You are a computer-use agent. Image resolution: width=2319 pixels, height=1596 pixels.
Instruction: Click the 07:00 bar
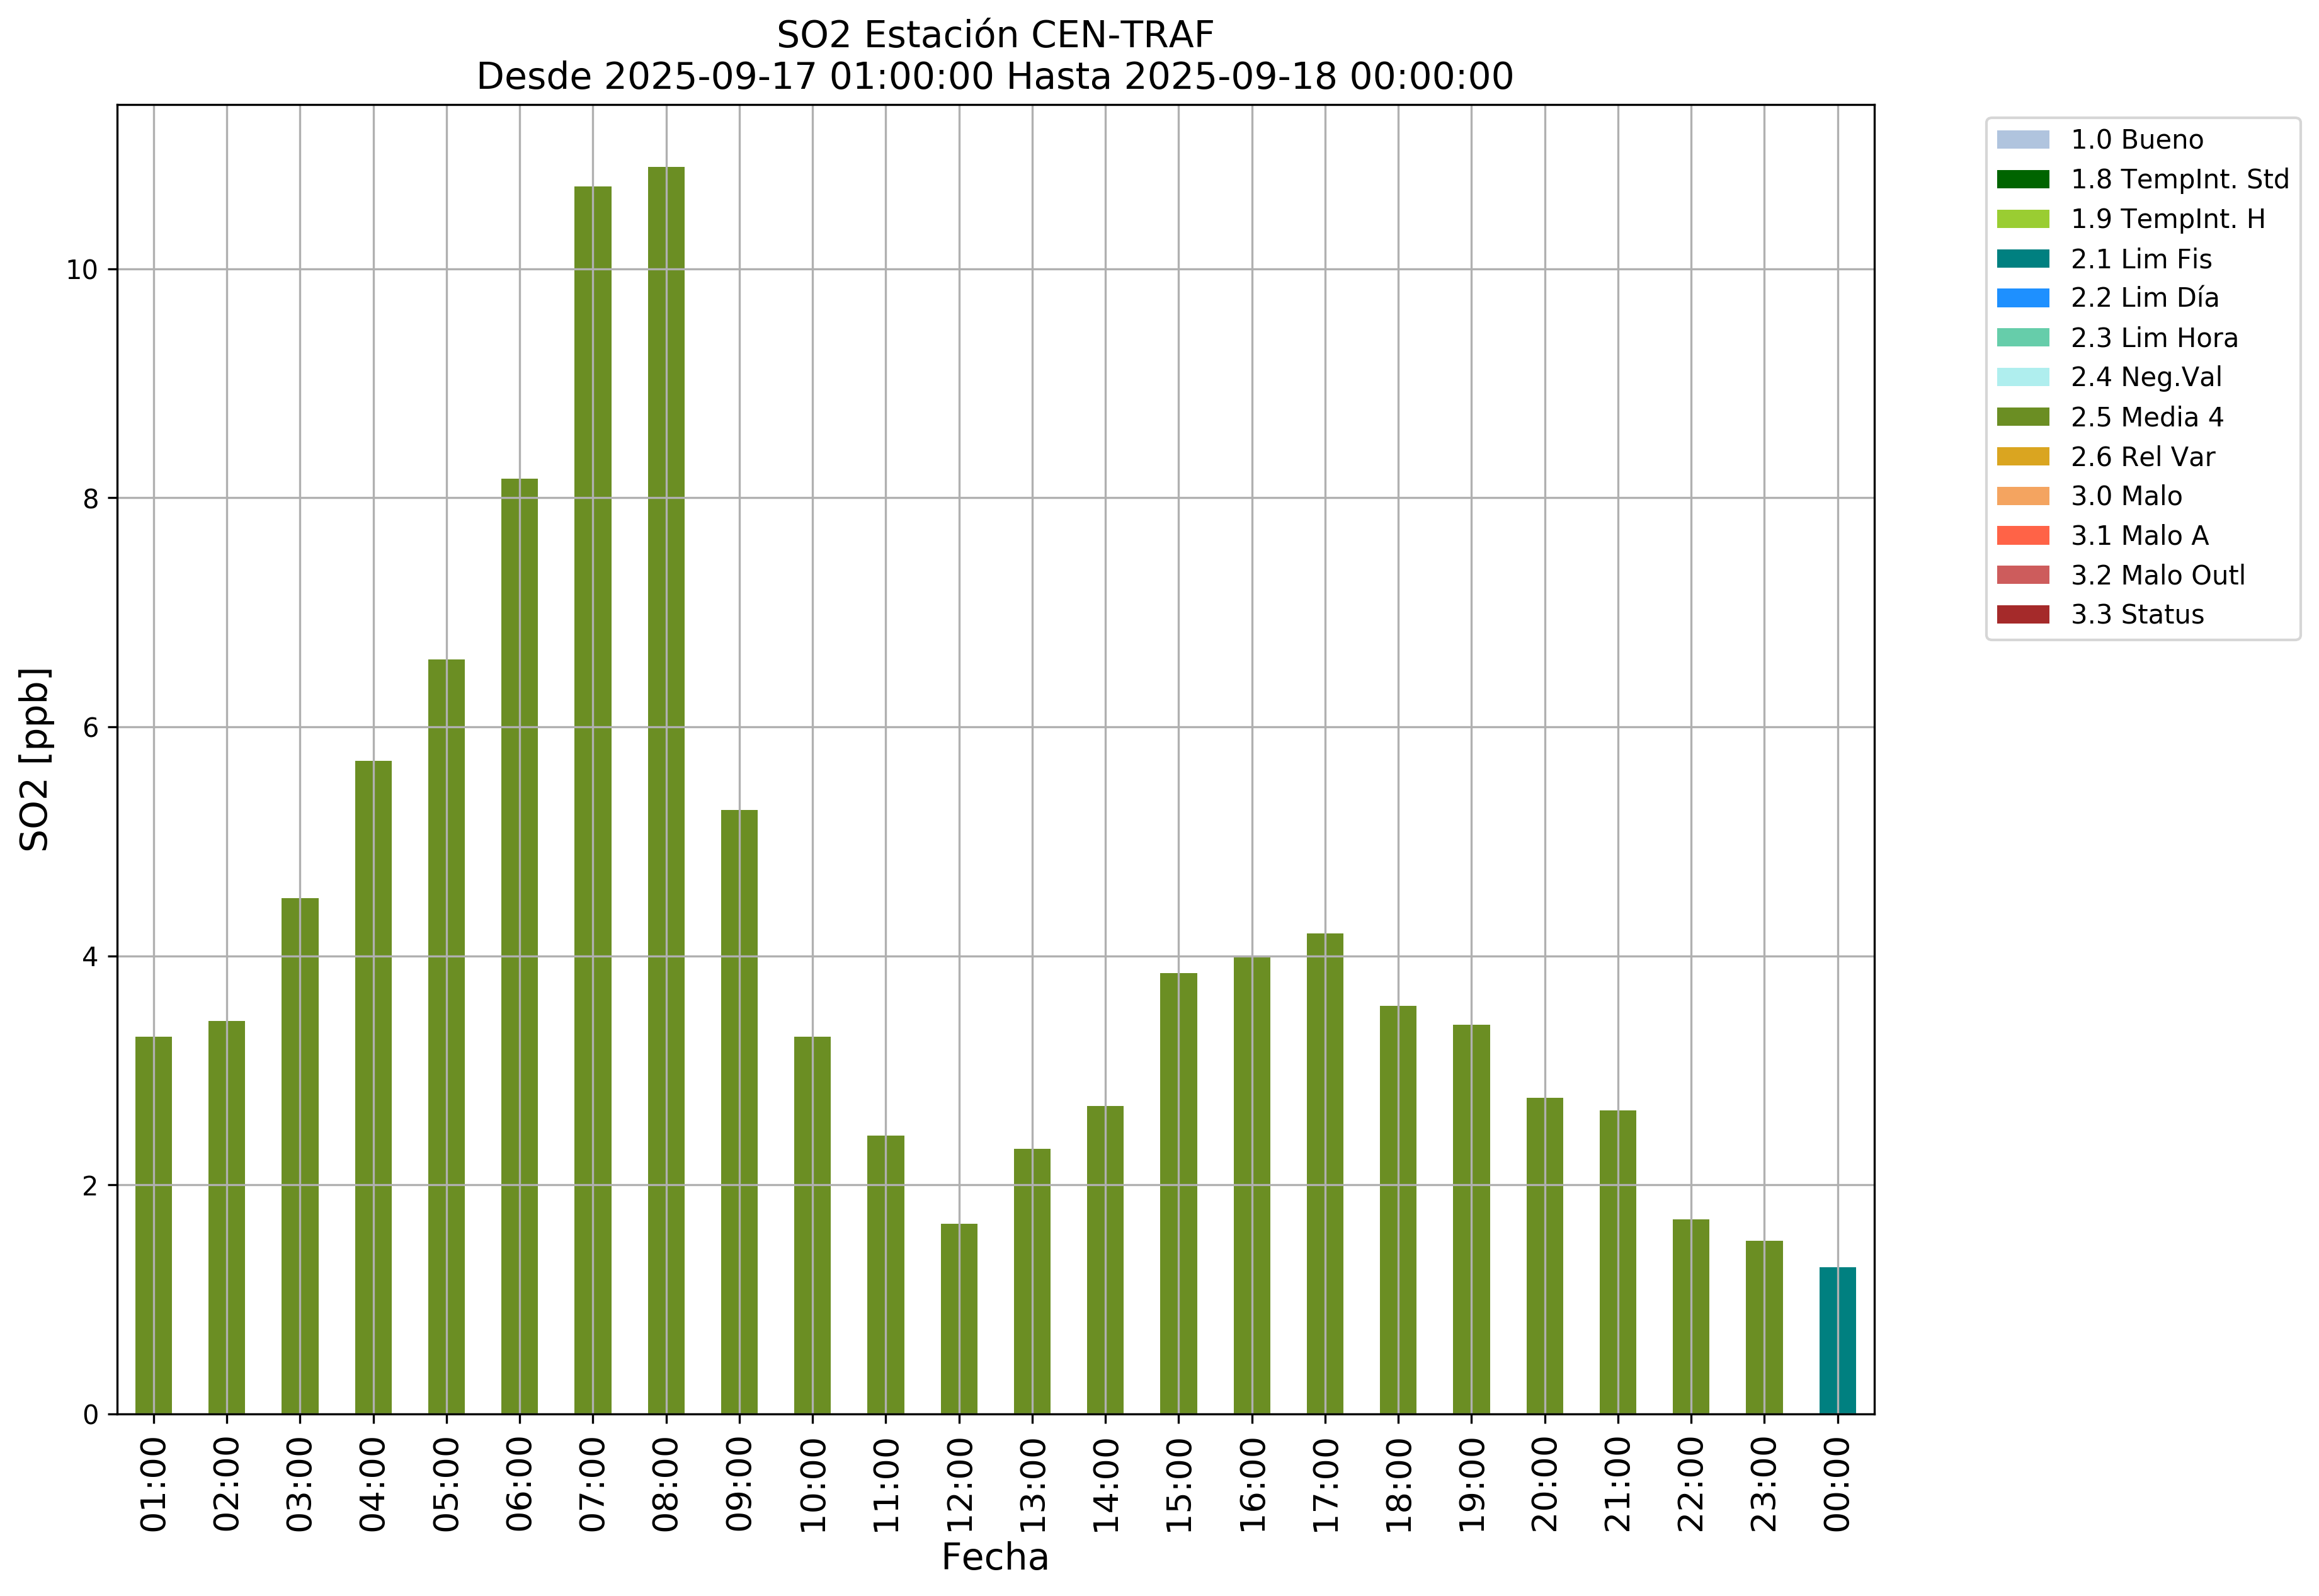593,800
